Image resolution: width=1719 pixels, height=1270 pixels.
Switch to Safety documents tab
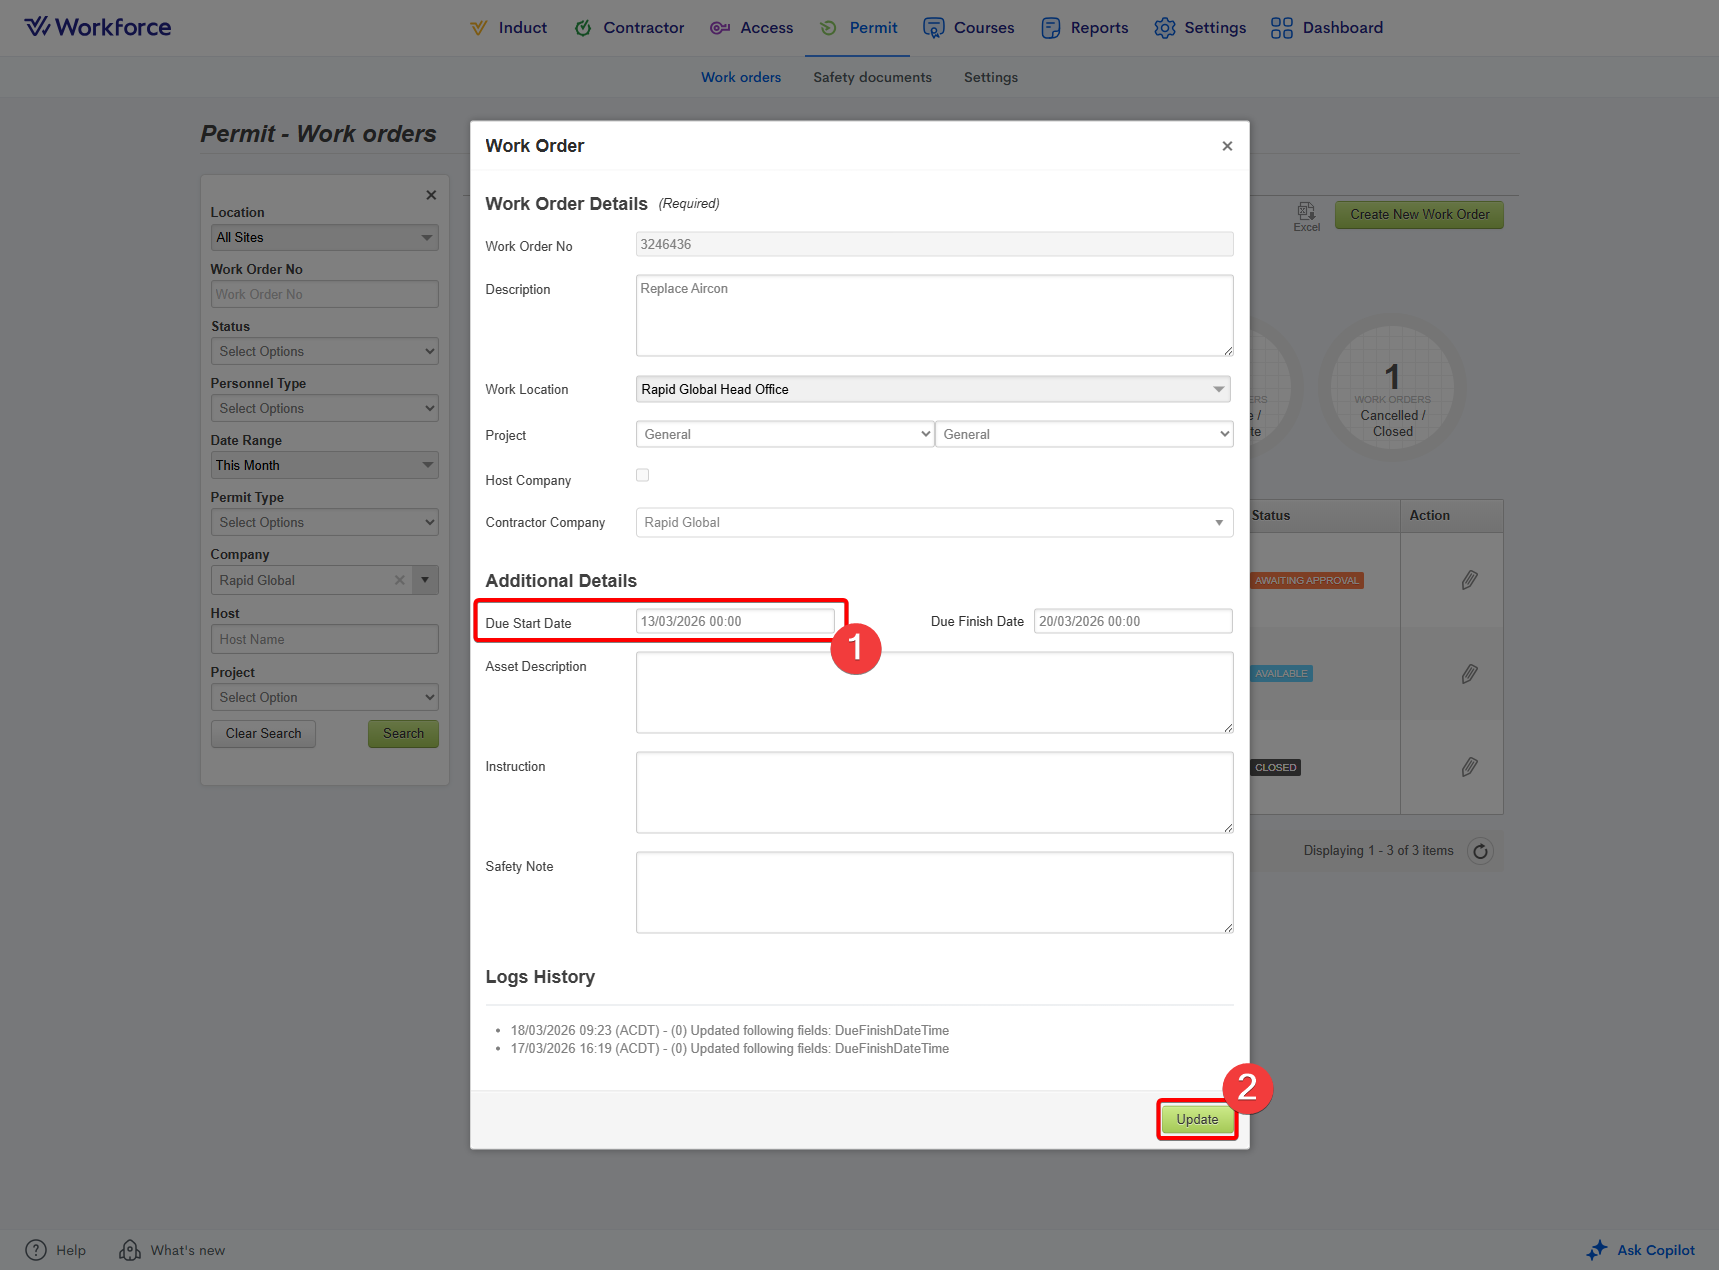(x=872, y=77)
